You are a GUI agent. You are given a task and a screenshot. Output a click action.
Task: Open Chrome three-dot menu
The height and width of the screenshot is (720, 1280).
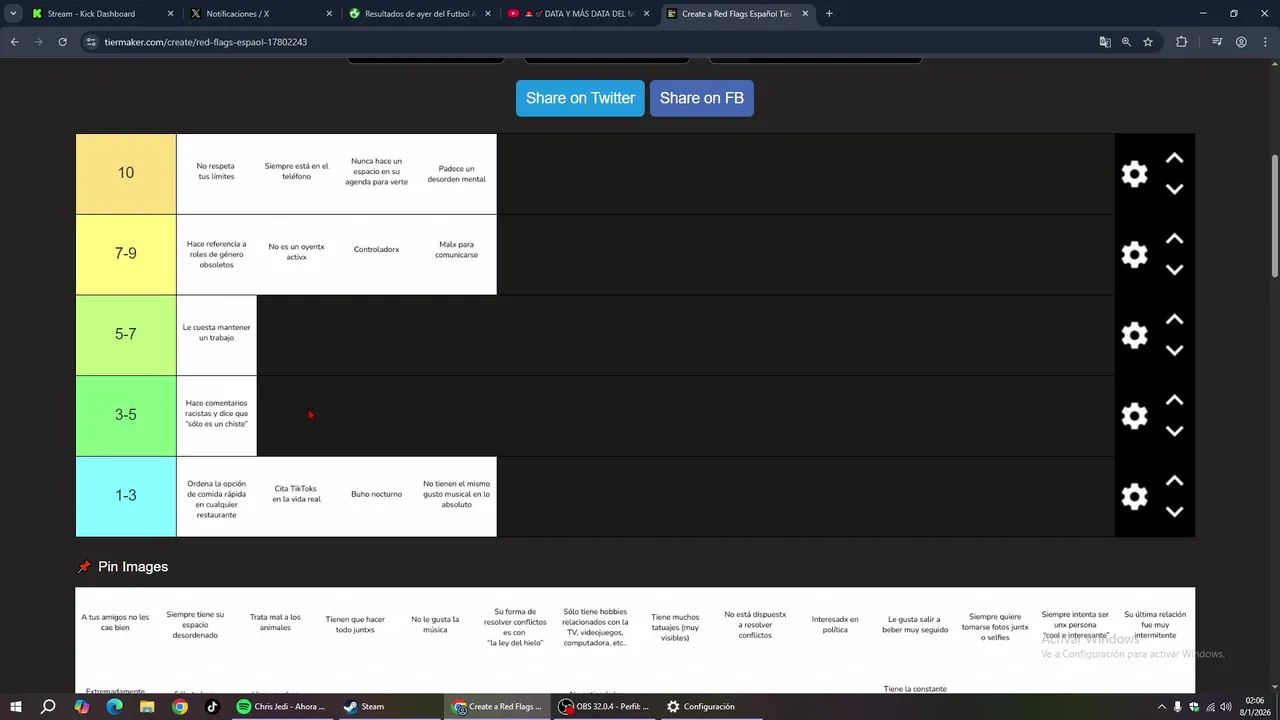pyautogui.click(x=1264, y=42)
